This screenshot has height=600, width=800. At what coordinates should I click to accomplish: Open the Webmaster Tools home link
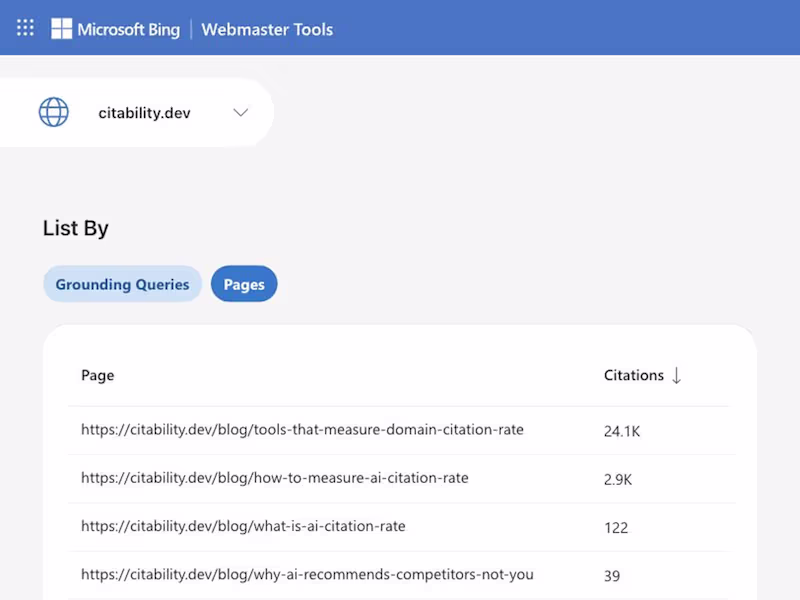point(267,30)
